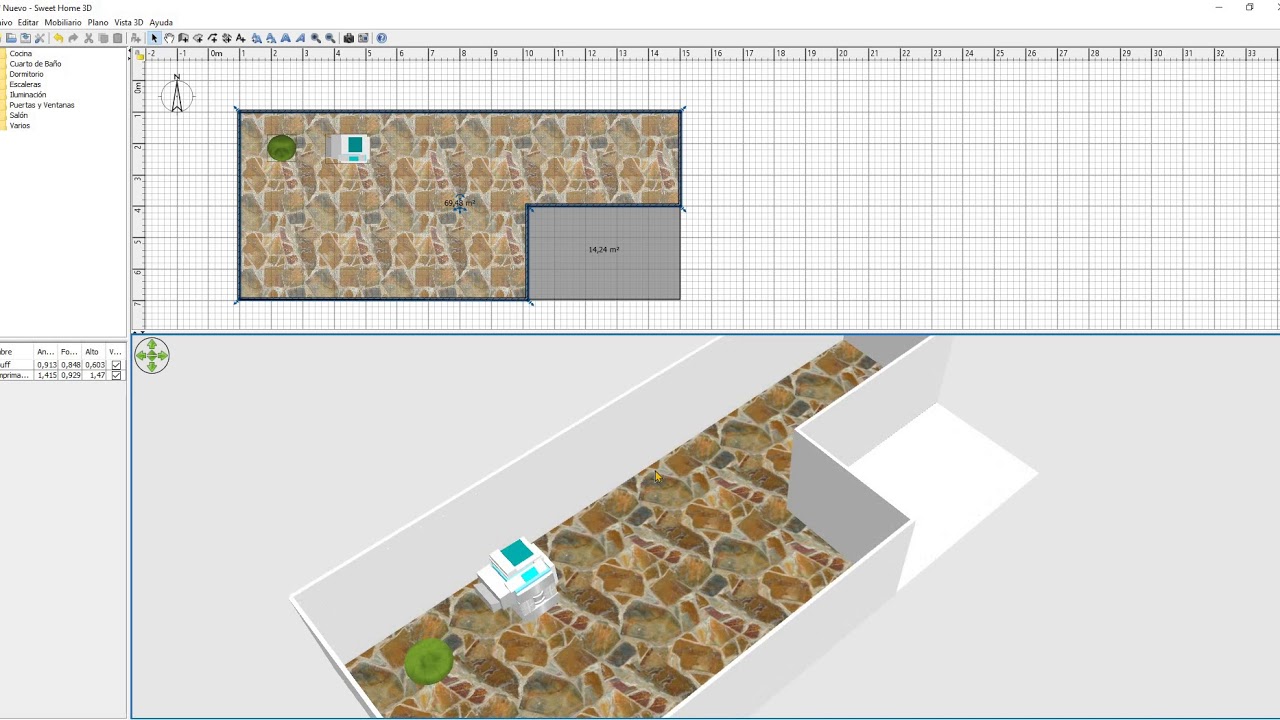The image size is (1280, 720).
Task: Cut the selected item
Action: (88, 38)
